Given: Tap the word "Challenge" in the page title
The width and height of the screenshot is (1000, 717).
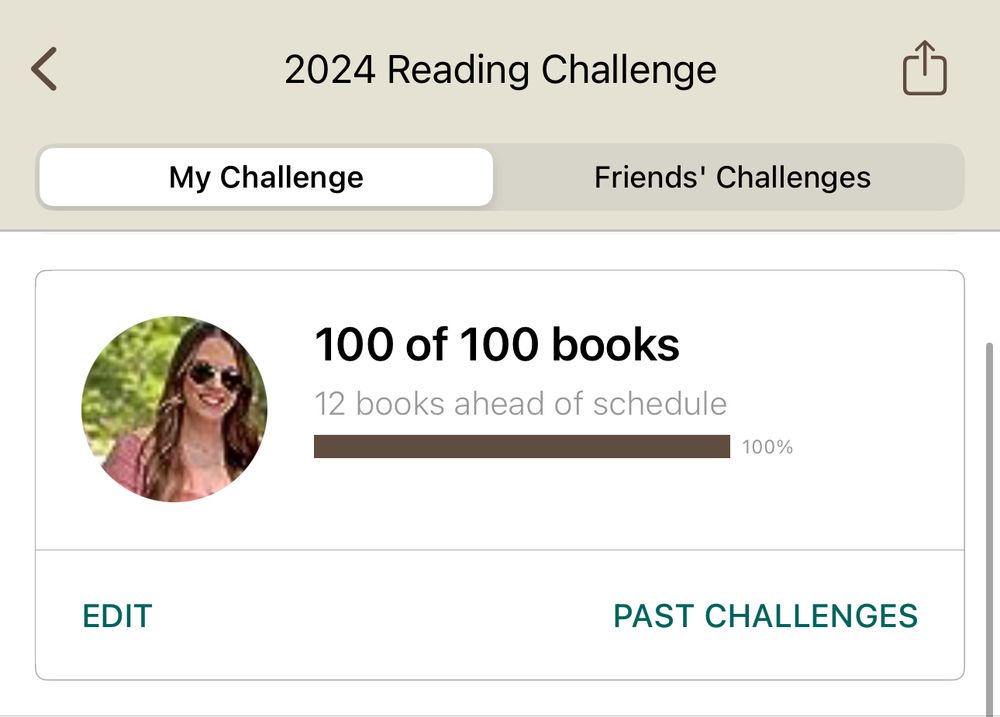Looking at the screenshot, I should click(x=629, y=70).
